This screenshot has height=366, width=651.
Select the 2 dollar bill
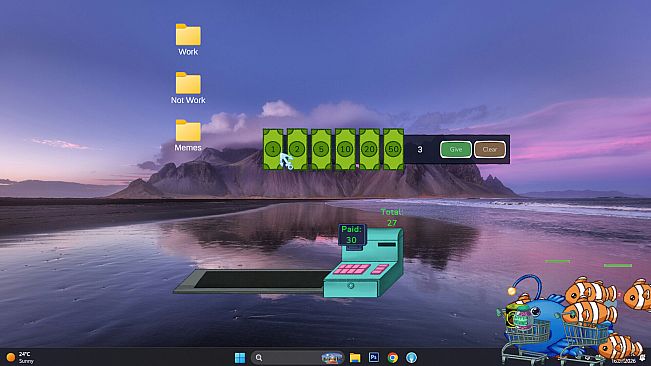tap(297, 149)
